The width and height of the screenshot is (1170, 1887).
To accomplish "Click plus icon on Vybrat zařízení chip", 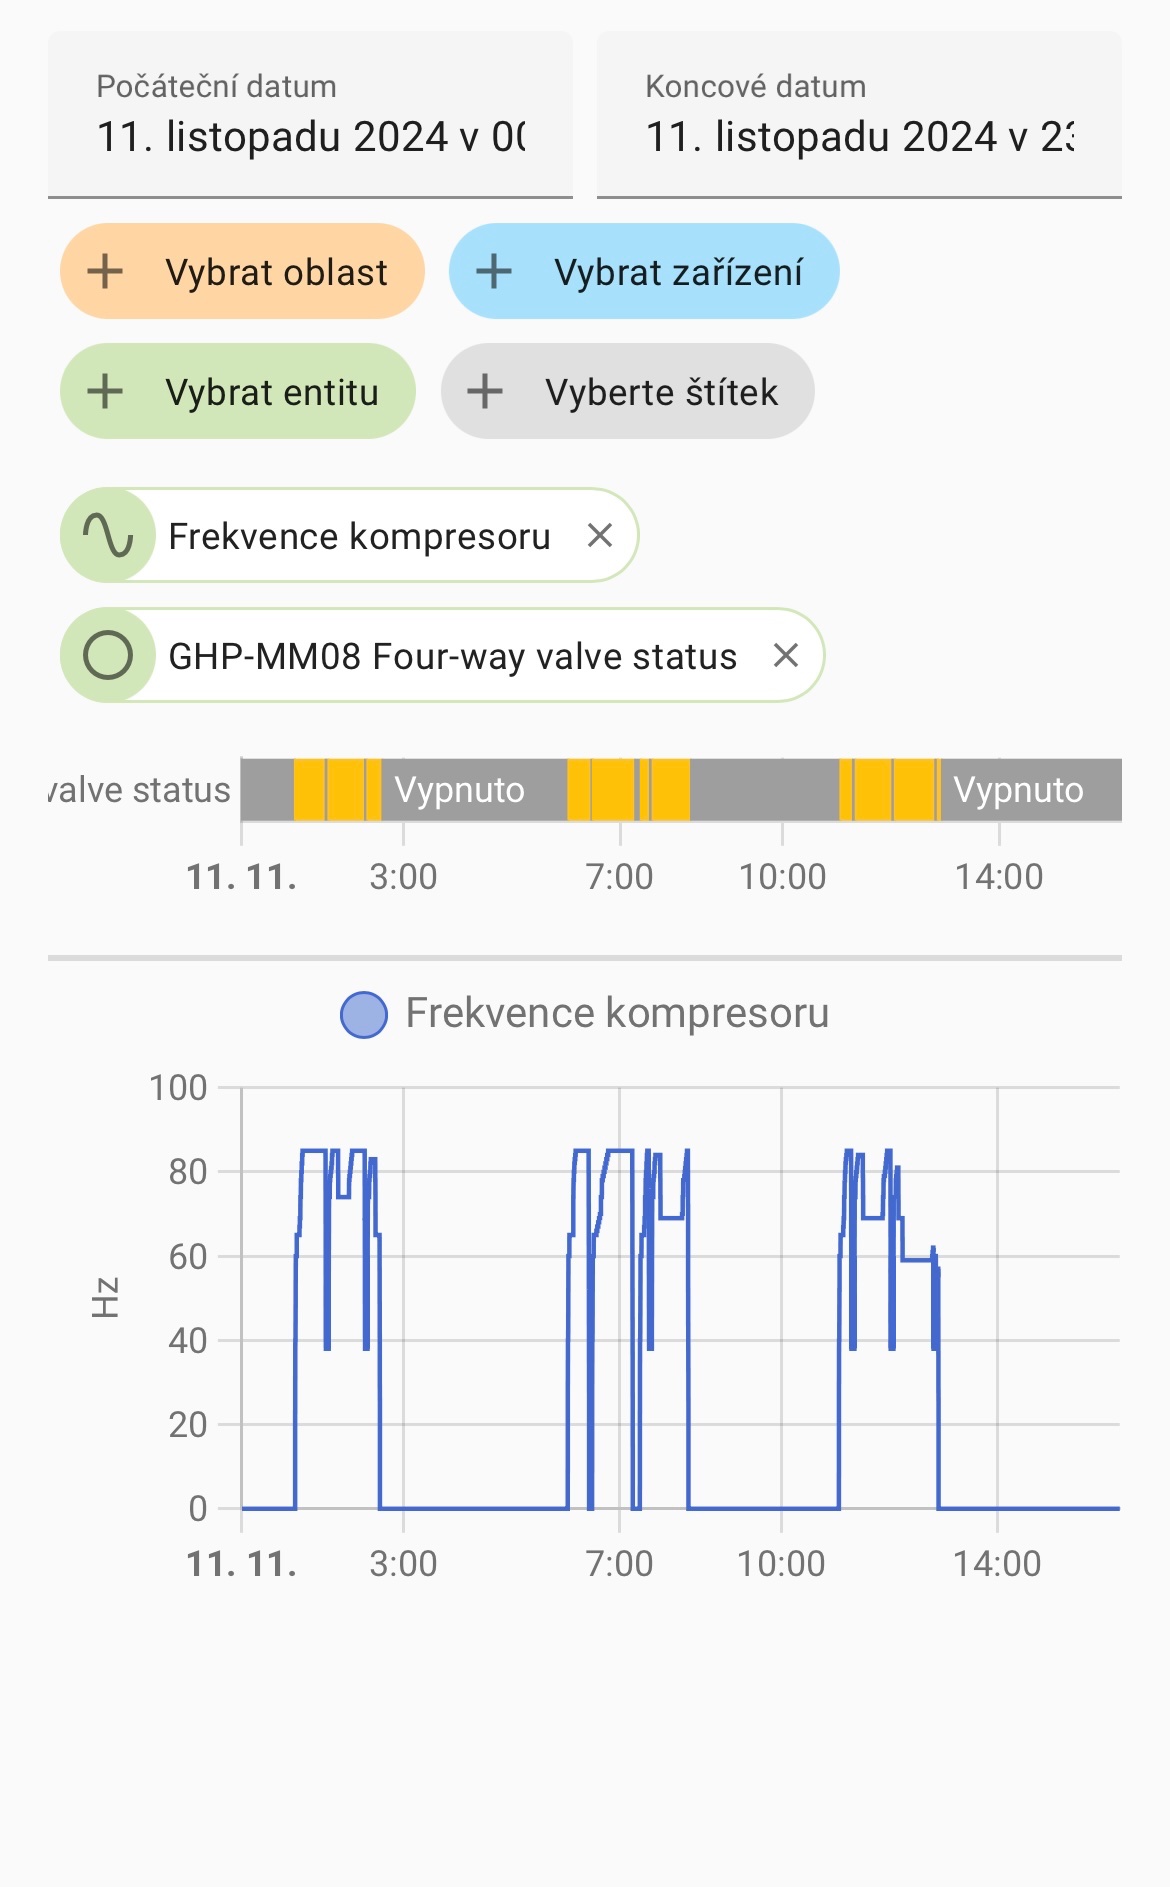I will (x=494, y=271).
